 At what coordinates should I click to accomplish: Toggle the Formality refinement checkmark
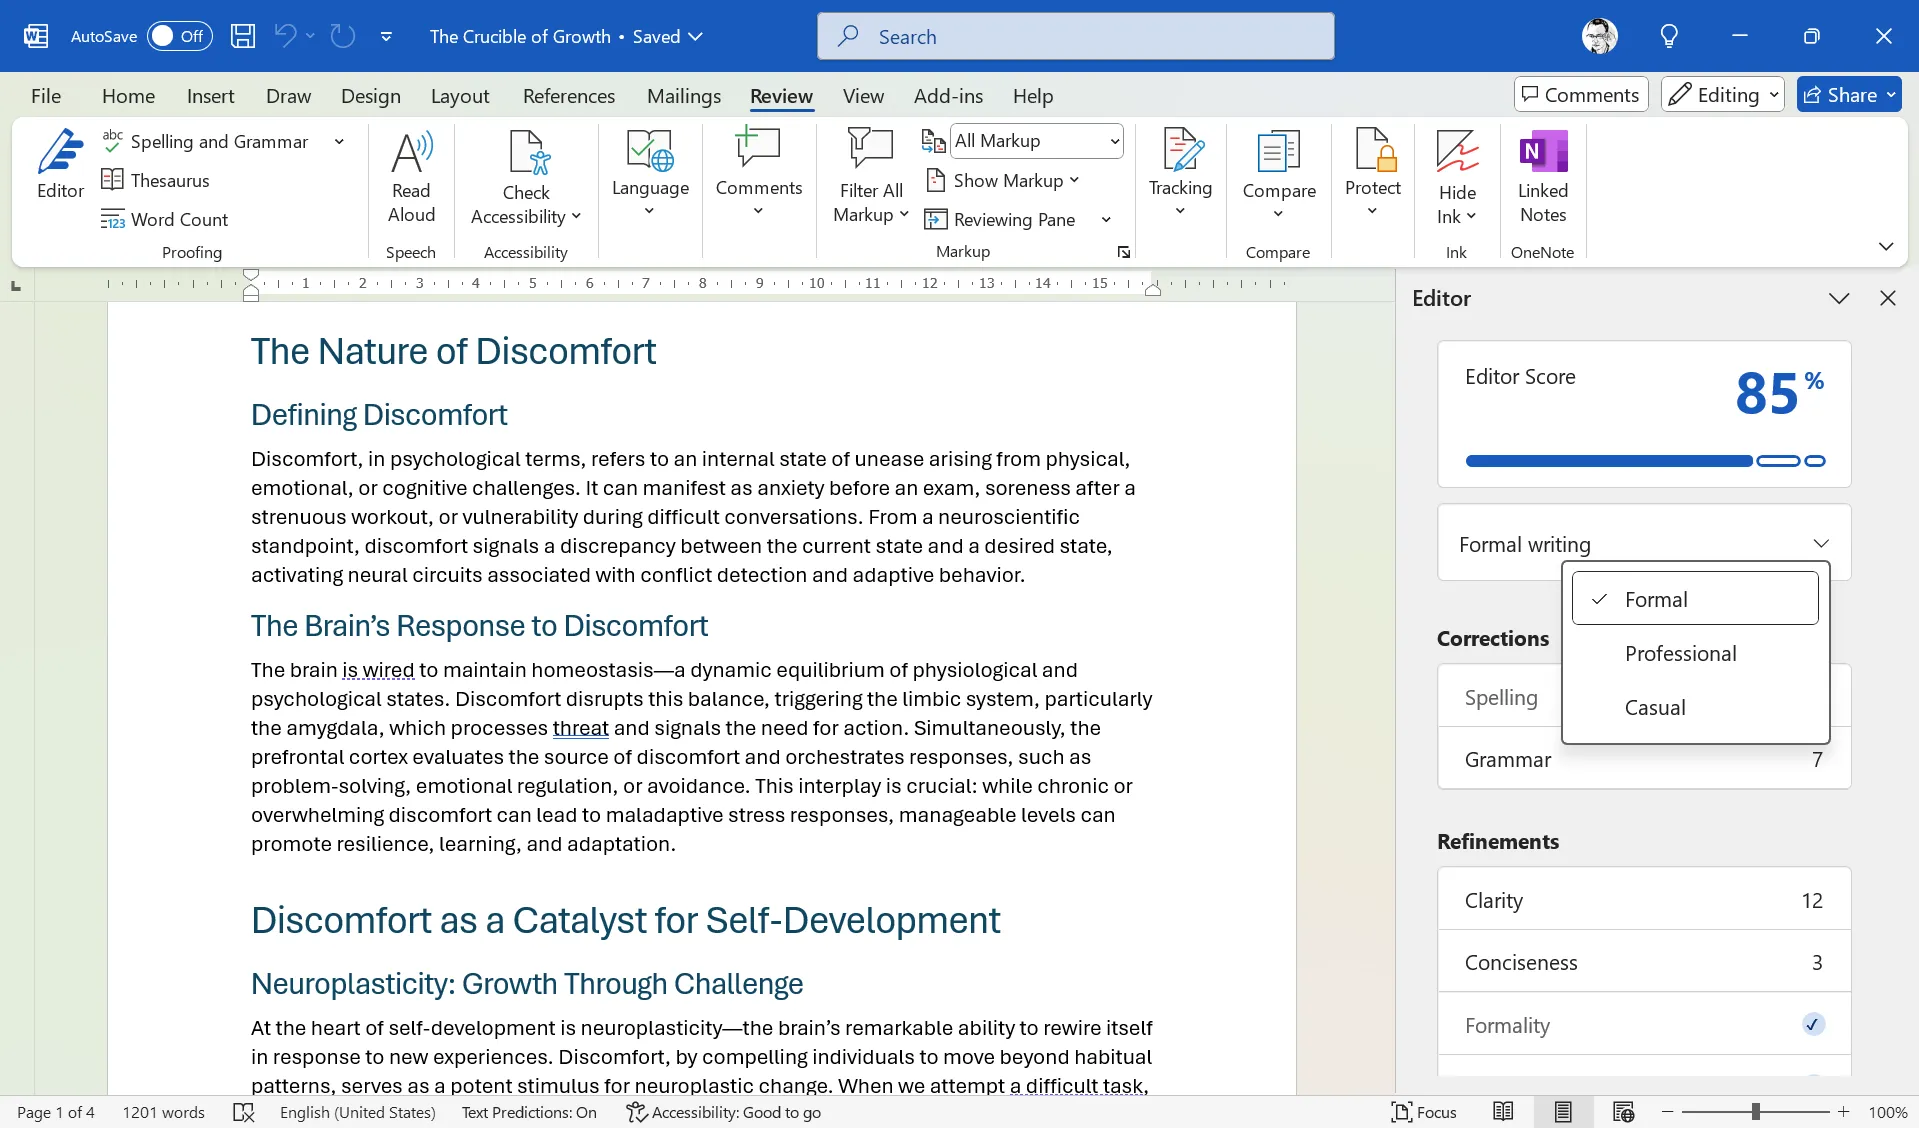pyautogui.click(x=1812, y=1024)
